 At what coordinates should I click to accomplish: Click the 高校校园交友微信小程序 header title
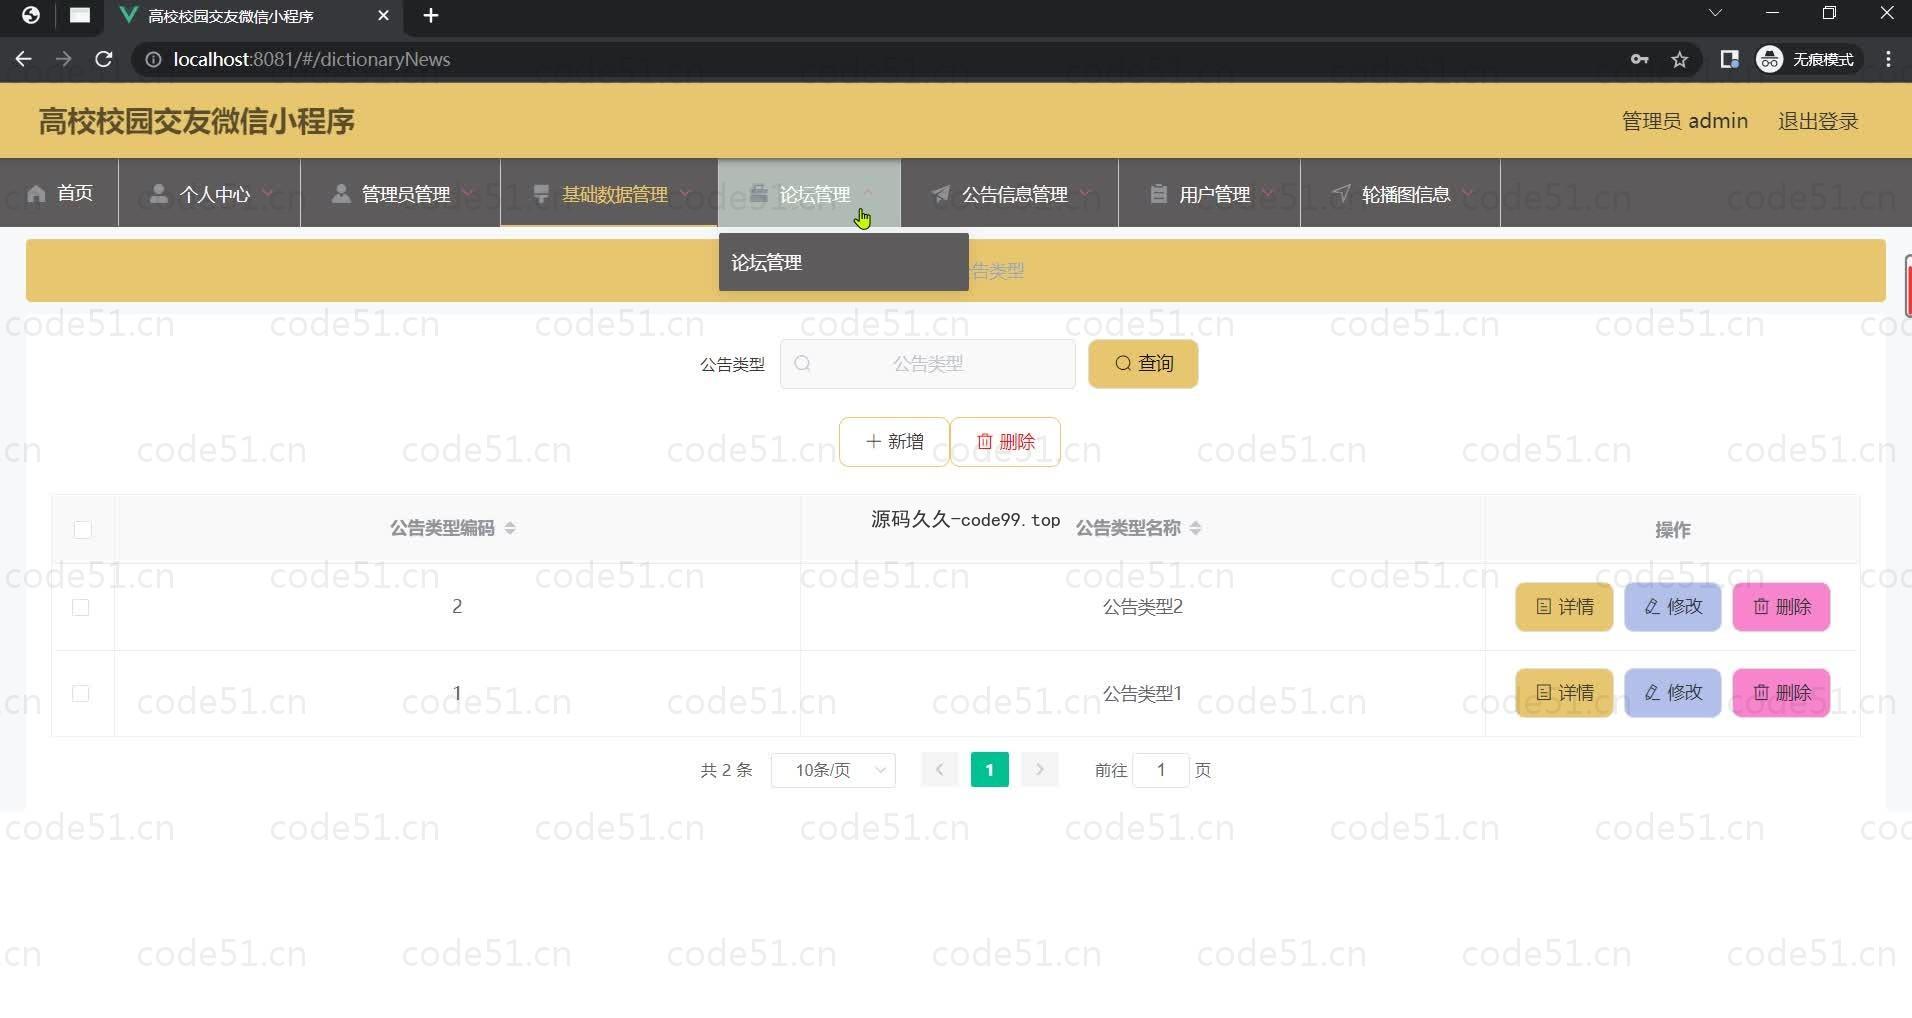(197, 121)
